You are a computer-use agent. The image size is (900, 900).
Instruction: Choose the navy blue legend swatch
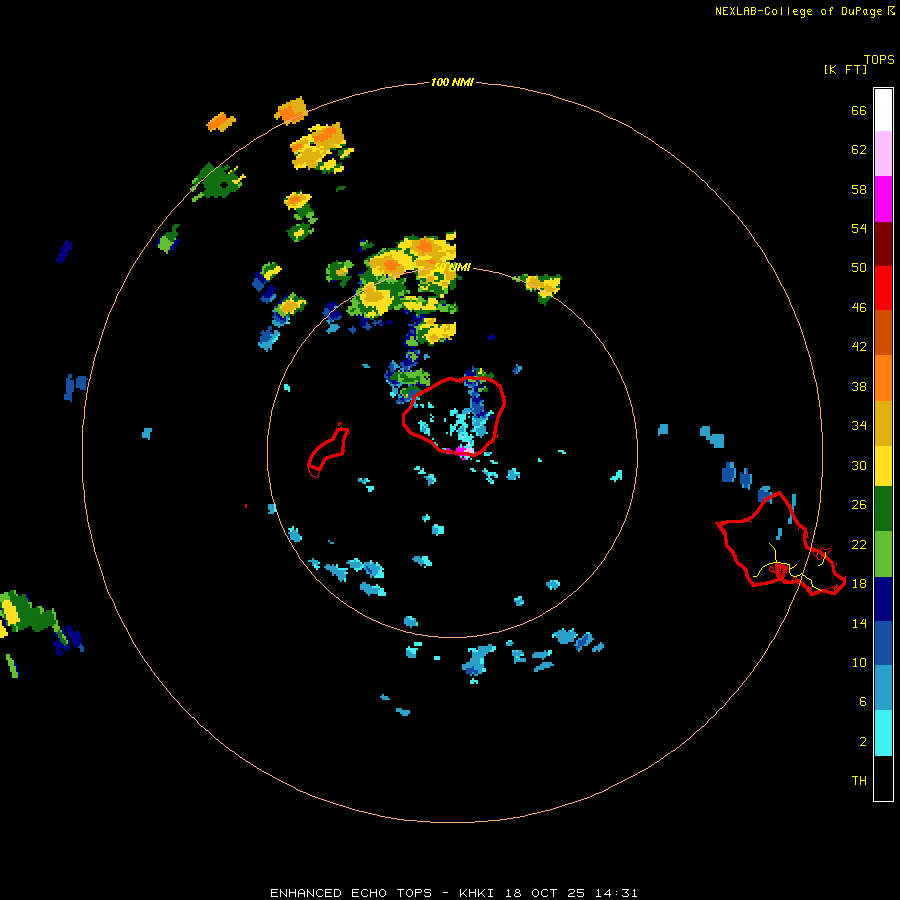(883, 599)
